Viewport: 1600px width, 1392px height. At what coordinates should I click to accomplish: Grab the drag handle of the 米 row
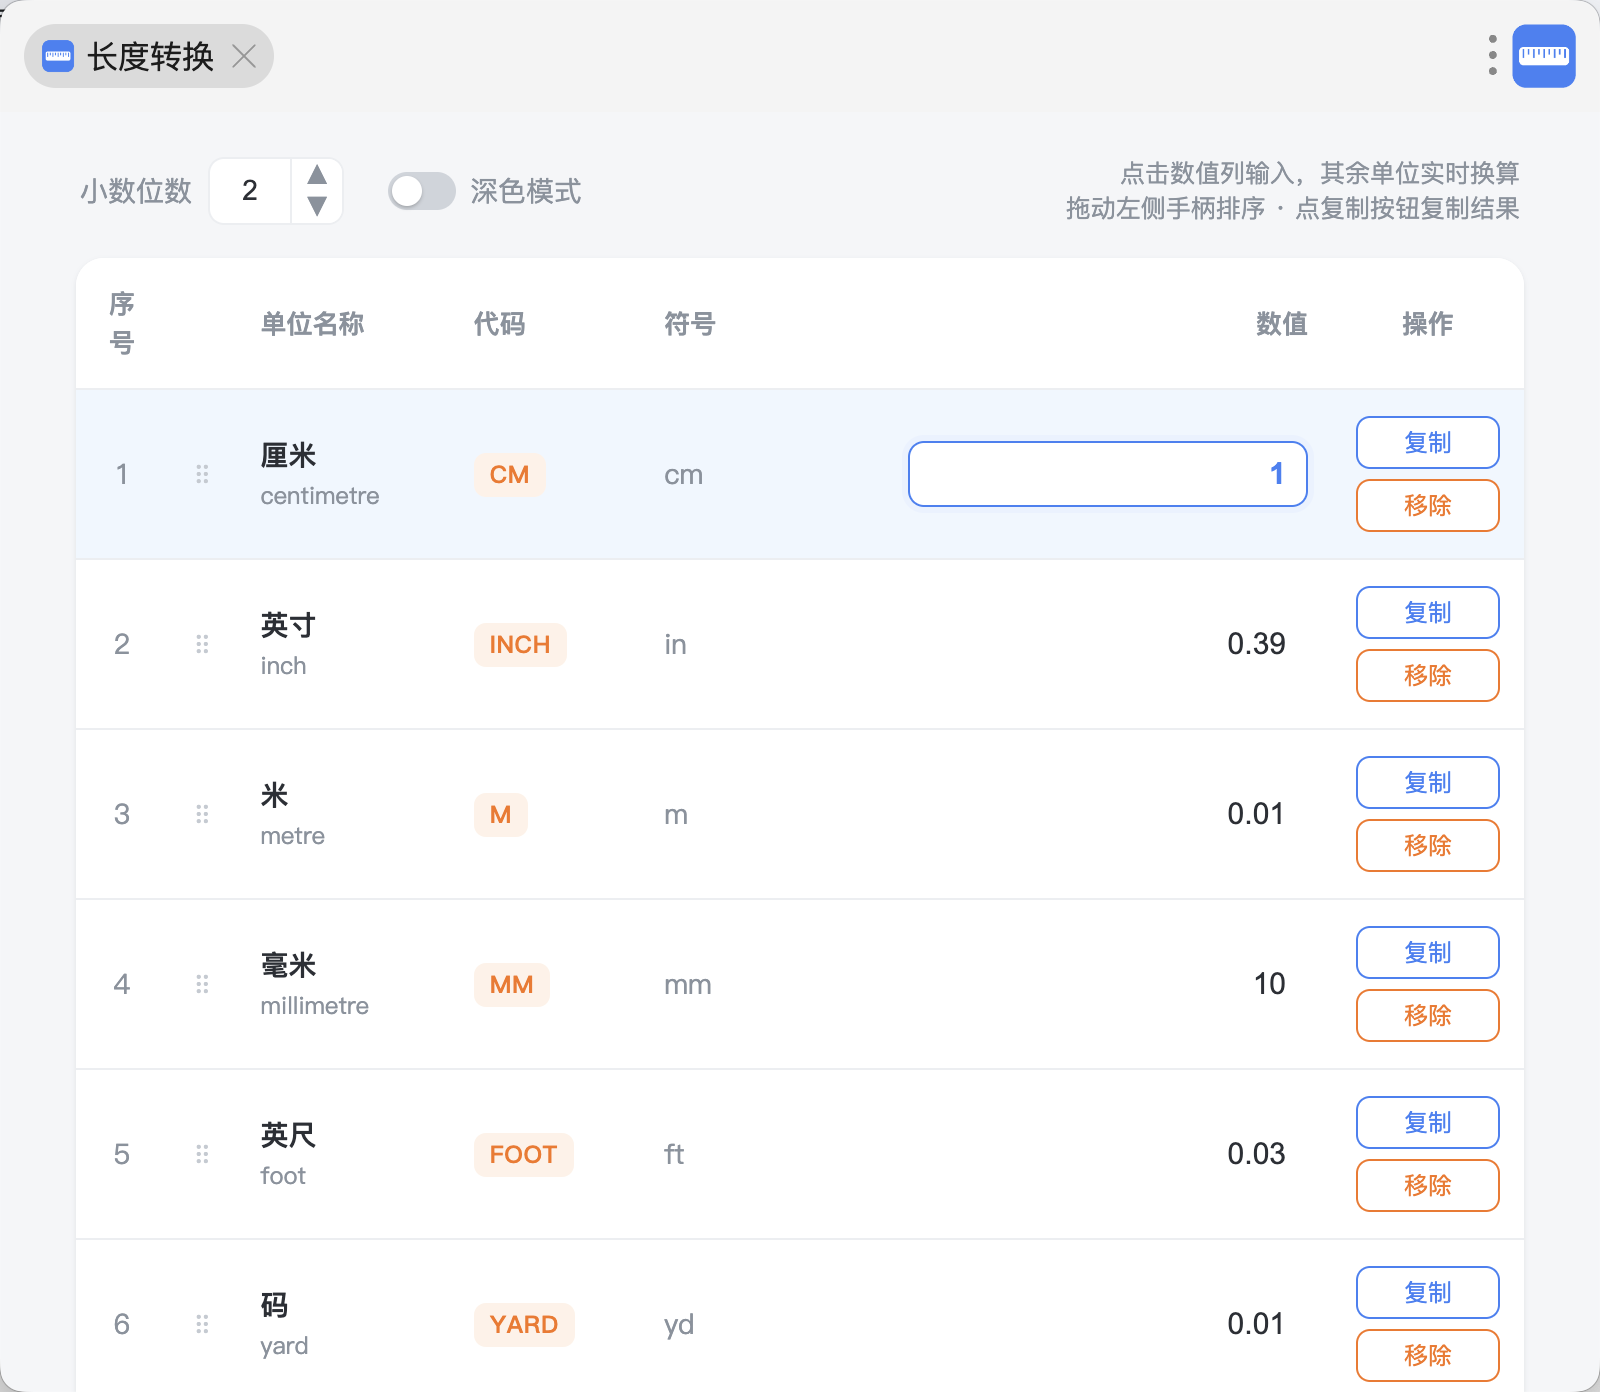(x=202, y=814)
